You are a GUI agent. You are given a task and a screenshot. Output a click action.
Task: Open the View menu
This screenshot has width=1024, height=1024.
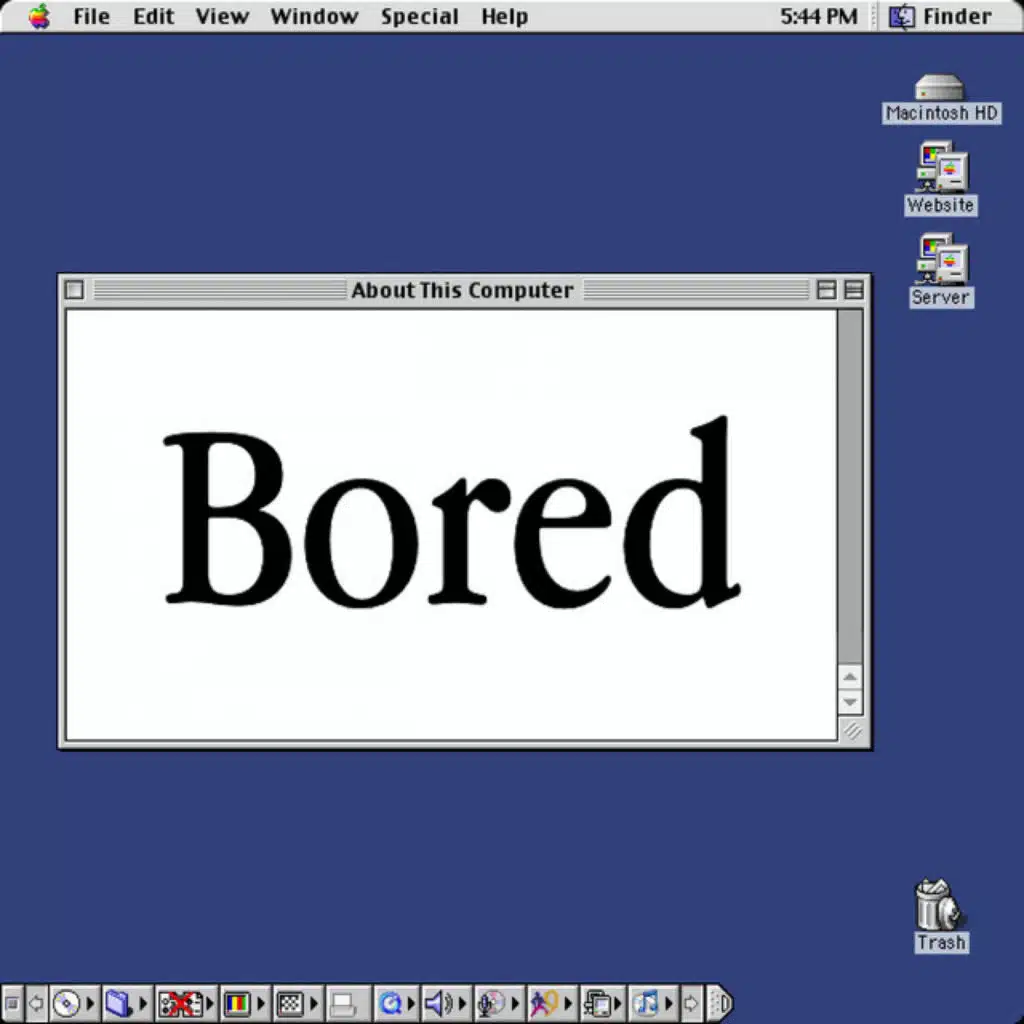(x=222, y=16)
